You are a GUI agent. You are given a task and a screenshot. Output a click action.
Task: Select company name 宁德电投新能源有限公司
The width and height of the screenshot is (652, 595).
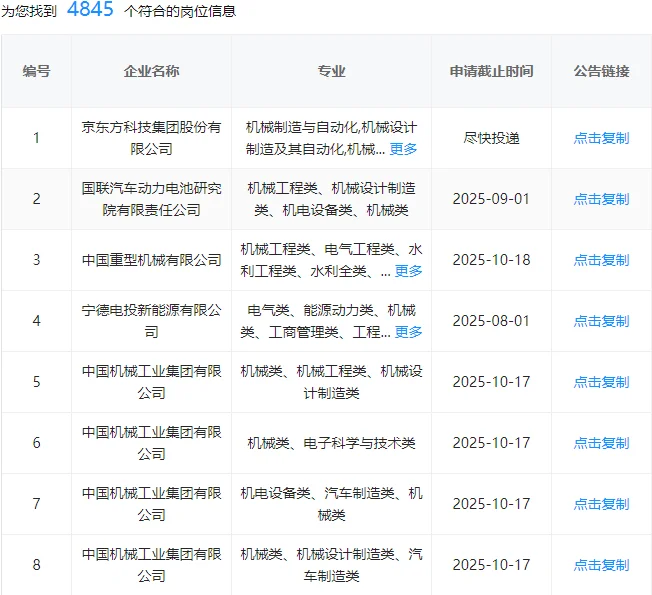coord(151,321)
